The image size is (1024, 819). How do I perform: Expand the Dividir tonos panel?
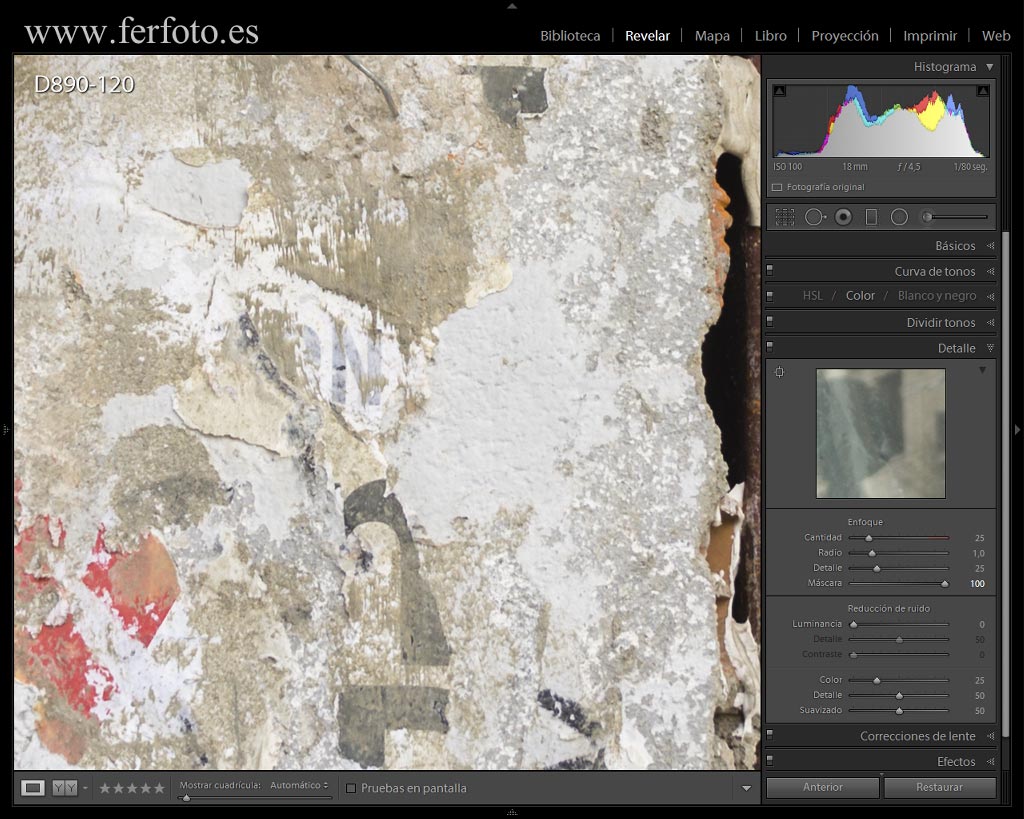pyautogui.click(x=990, y=322)
